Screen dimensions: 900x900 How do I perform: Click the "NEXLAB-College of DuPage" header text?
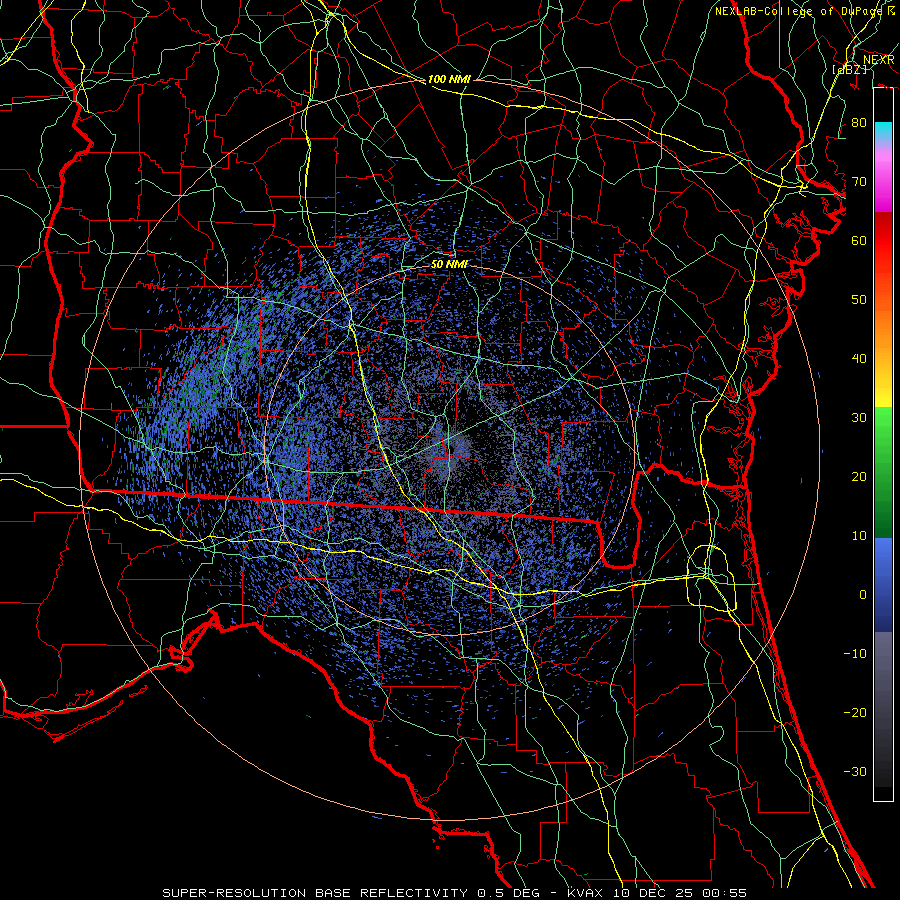(x=798, y=11)
